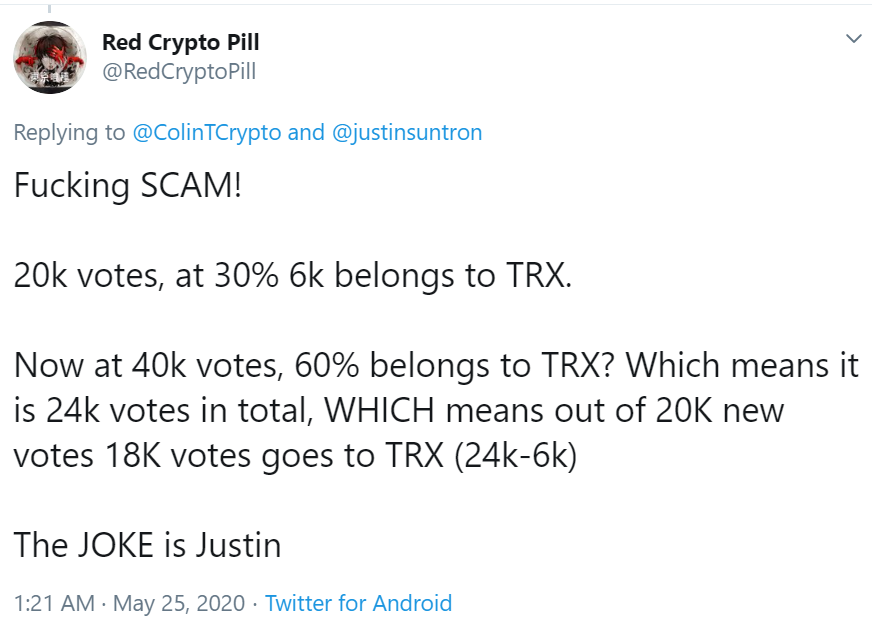Open the Twitter for Android source link
The width and height of the screenshot is (872, 618).
(x=358, y=603)
